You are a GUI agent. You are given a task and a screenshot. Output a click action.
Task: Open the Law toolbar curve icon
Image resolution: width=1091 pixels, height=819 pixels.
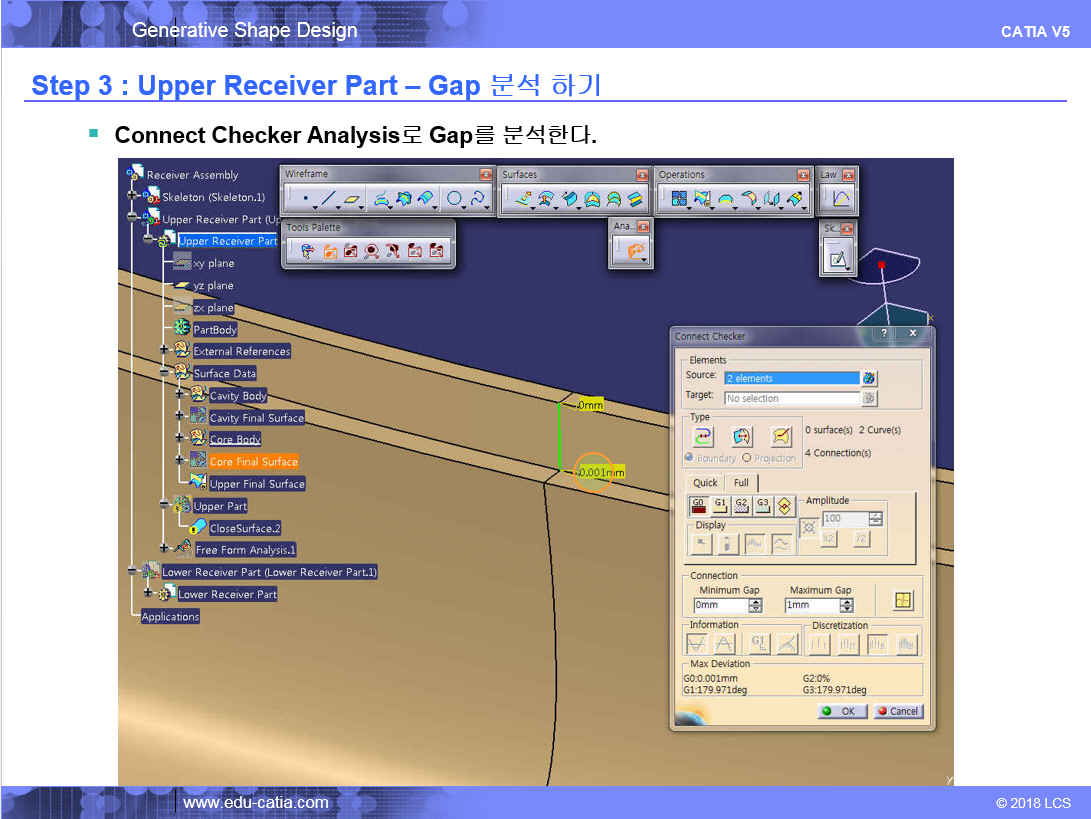840,199
